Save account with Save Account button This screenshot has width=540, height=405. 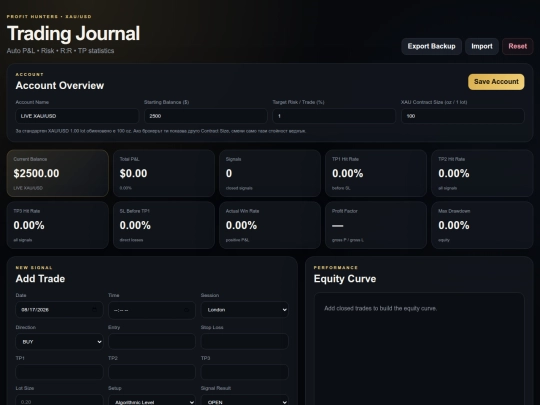(496, 82)
